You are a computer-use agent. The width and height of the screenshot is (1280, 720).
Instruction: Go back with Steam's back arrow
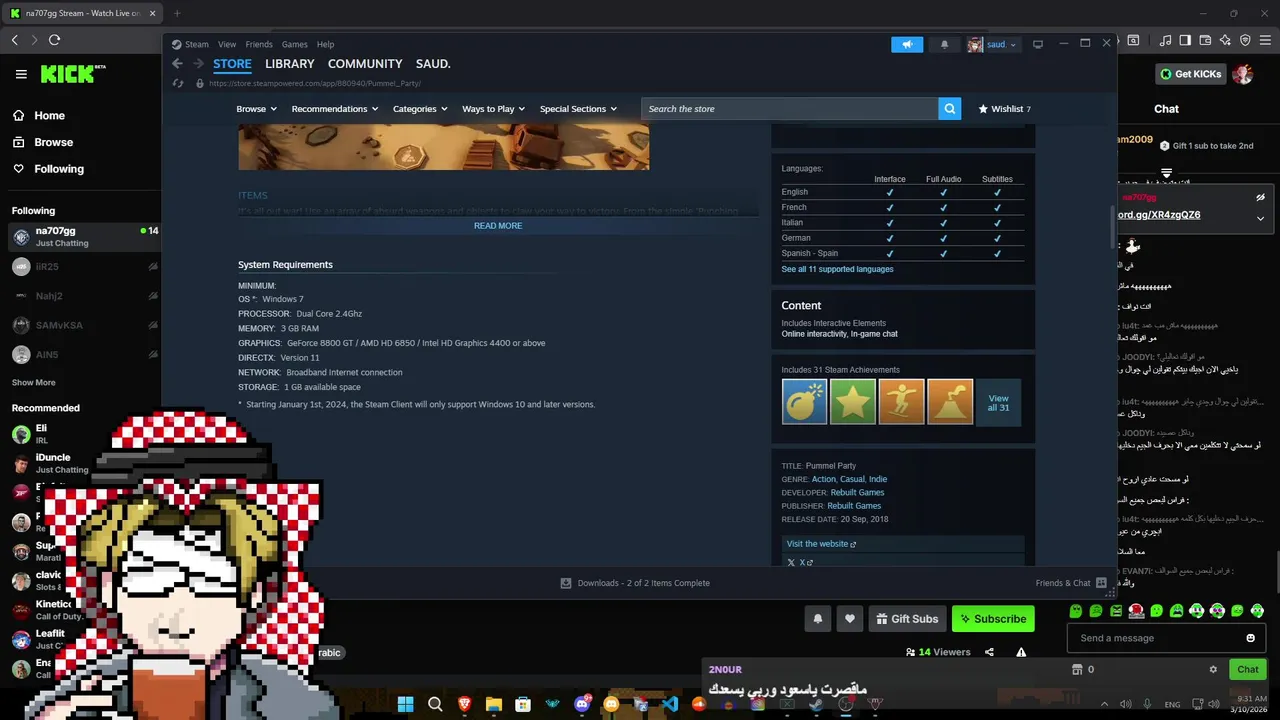(x=177, y=63)
